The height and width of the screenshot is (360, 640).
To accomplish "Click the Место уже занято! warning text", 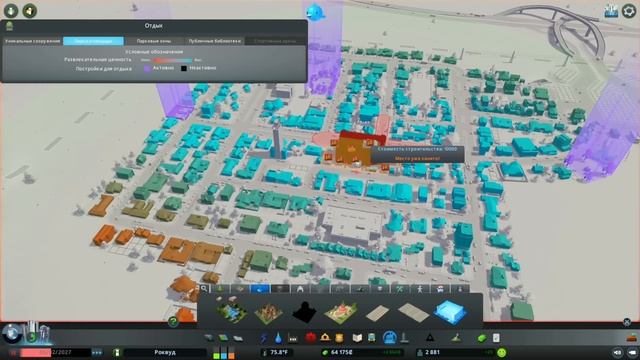I will point(418,158).
